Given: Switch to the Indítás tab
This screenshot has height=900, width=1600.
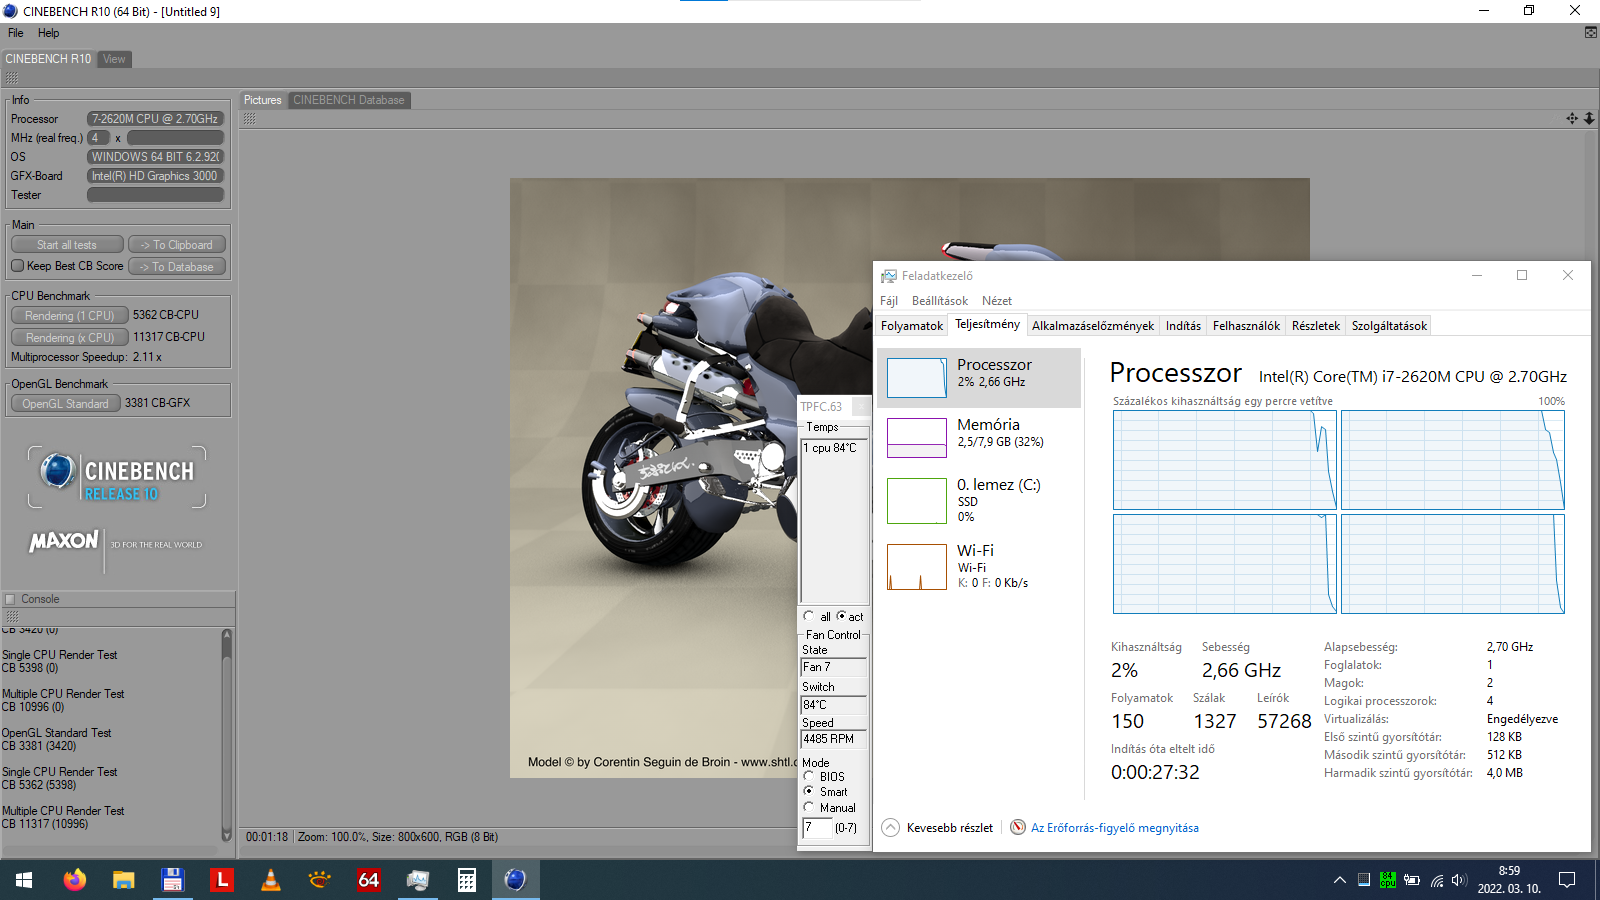Looking at the screenshot, I should (1183, 326).
